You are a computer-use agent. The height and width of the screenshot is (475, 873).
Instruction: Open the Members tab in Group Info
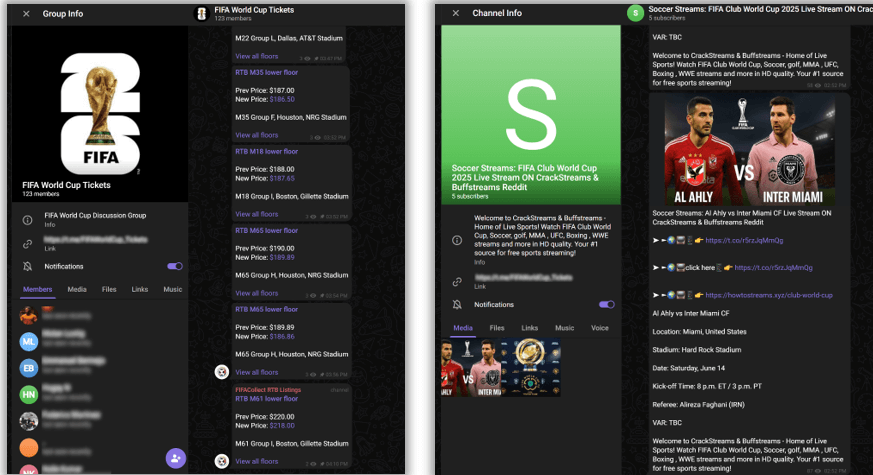[x=37, y=290]
